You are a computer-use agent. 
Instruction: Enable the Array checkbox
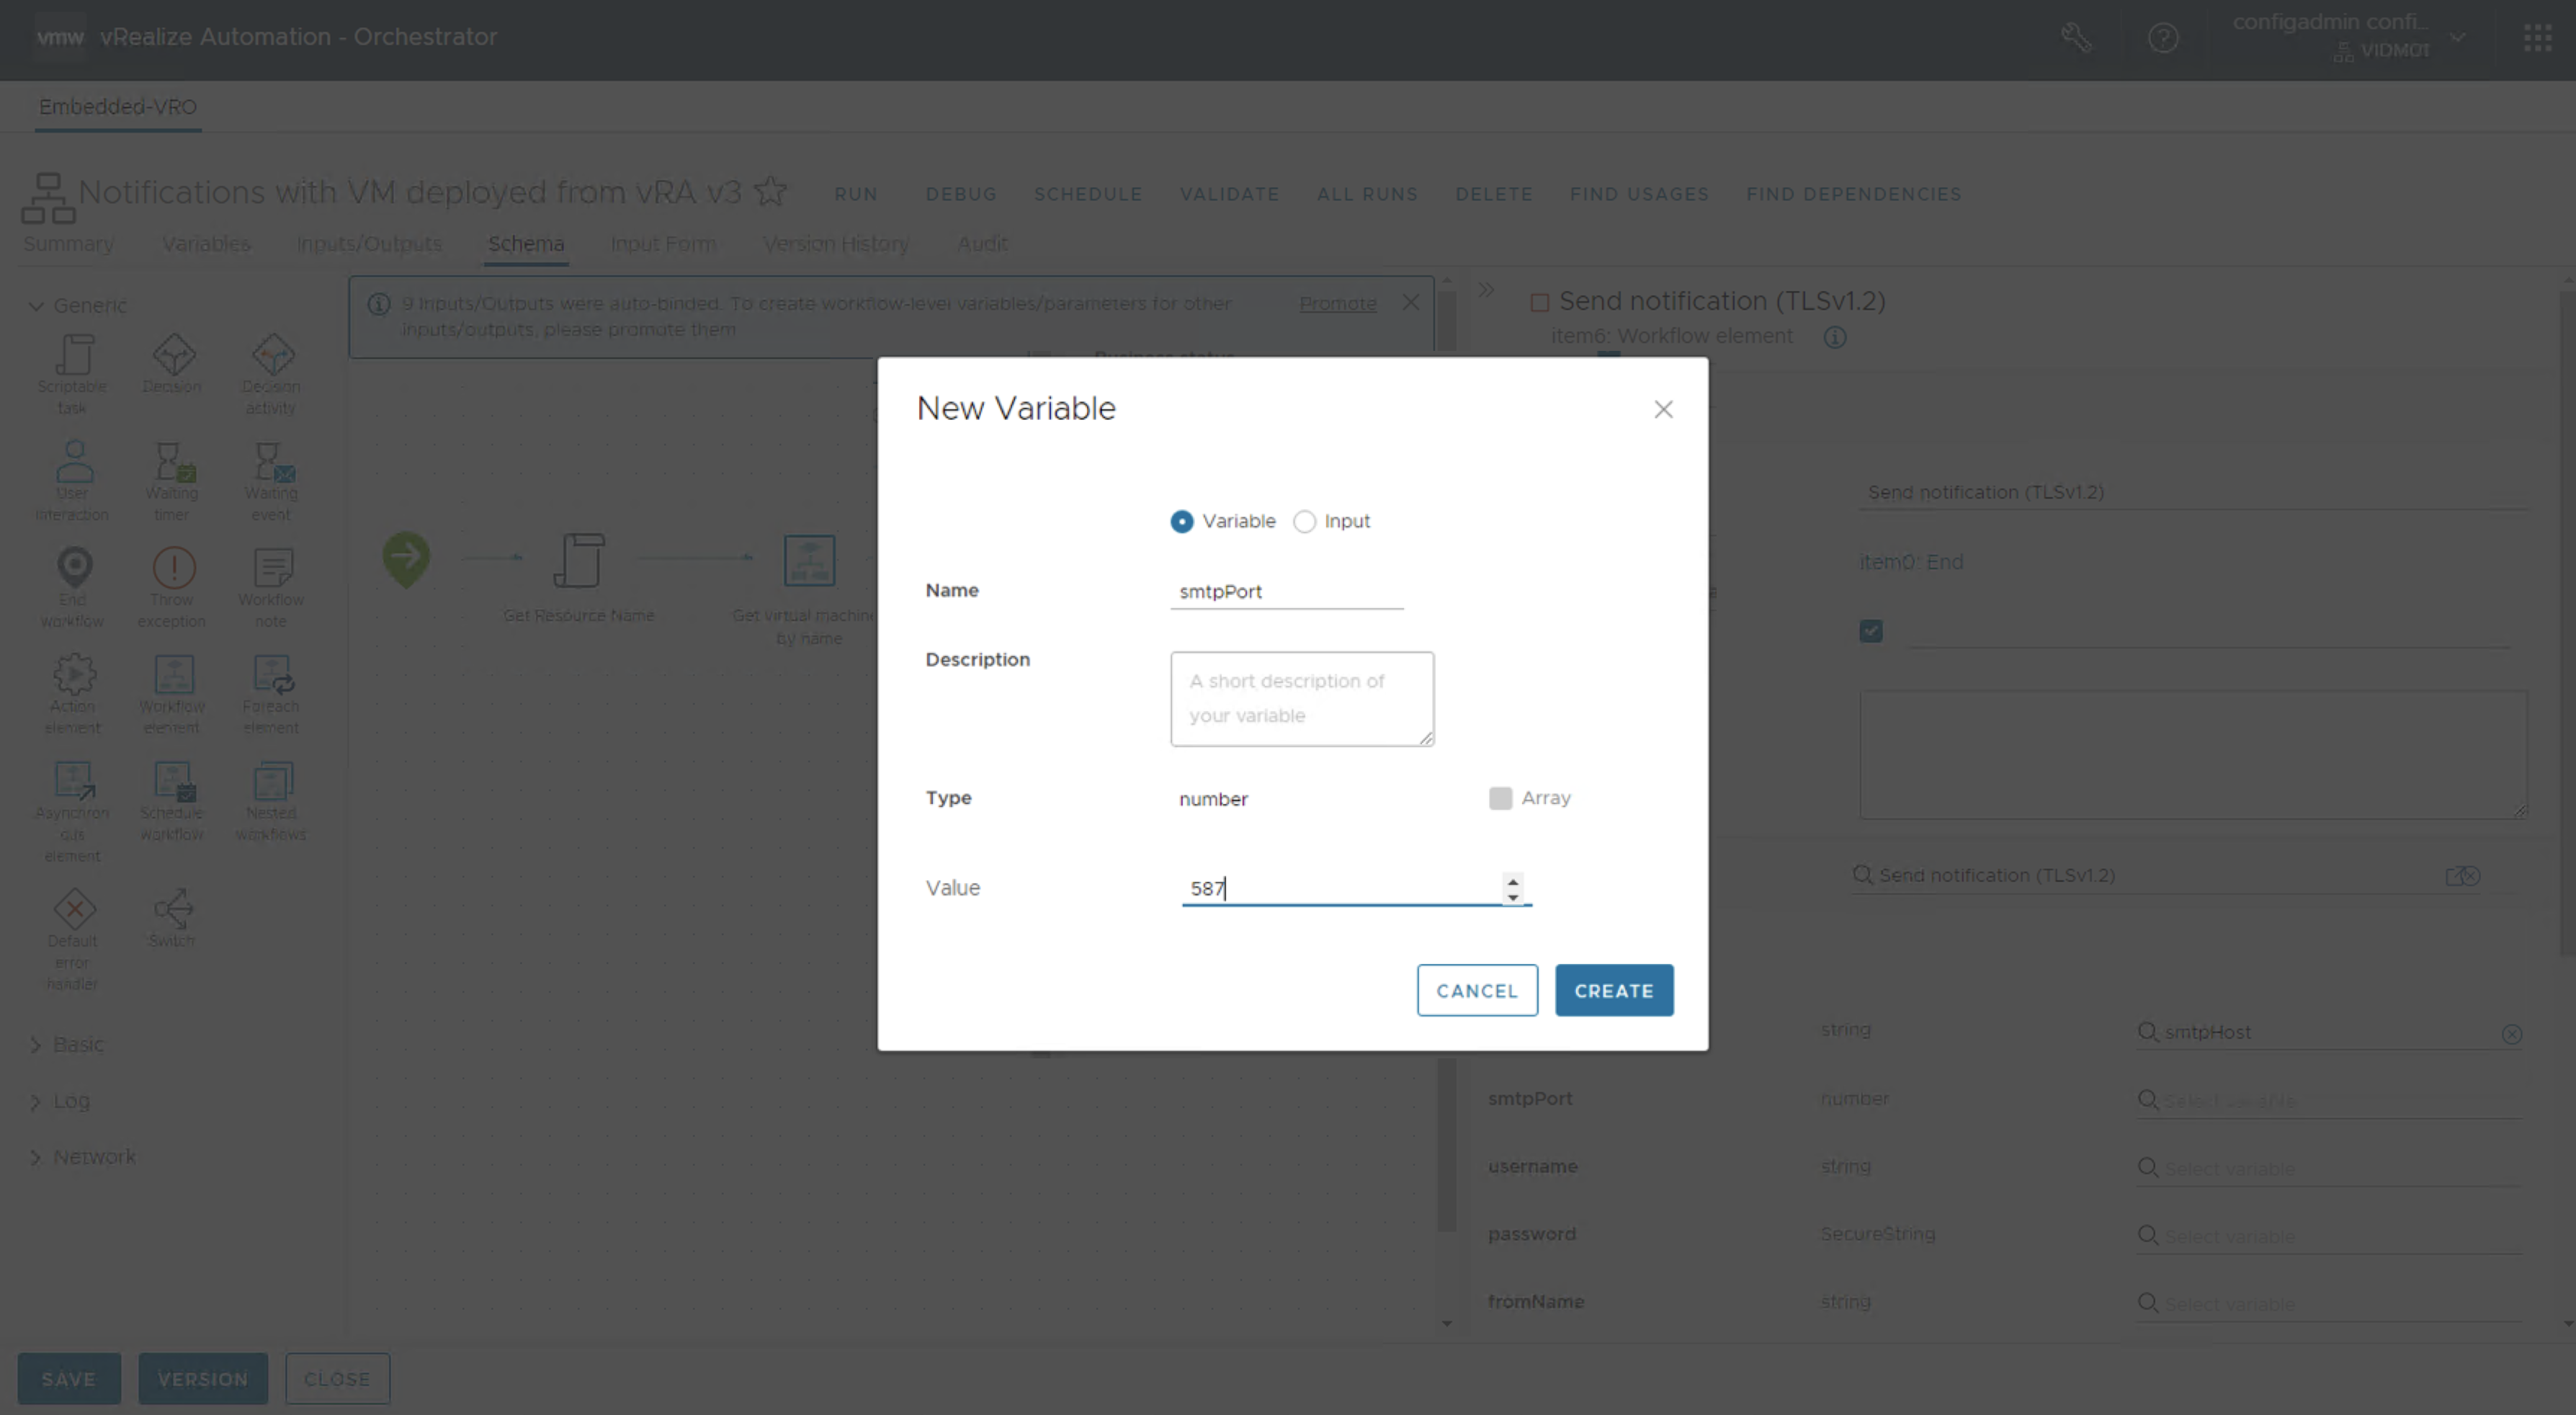1500,798
